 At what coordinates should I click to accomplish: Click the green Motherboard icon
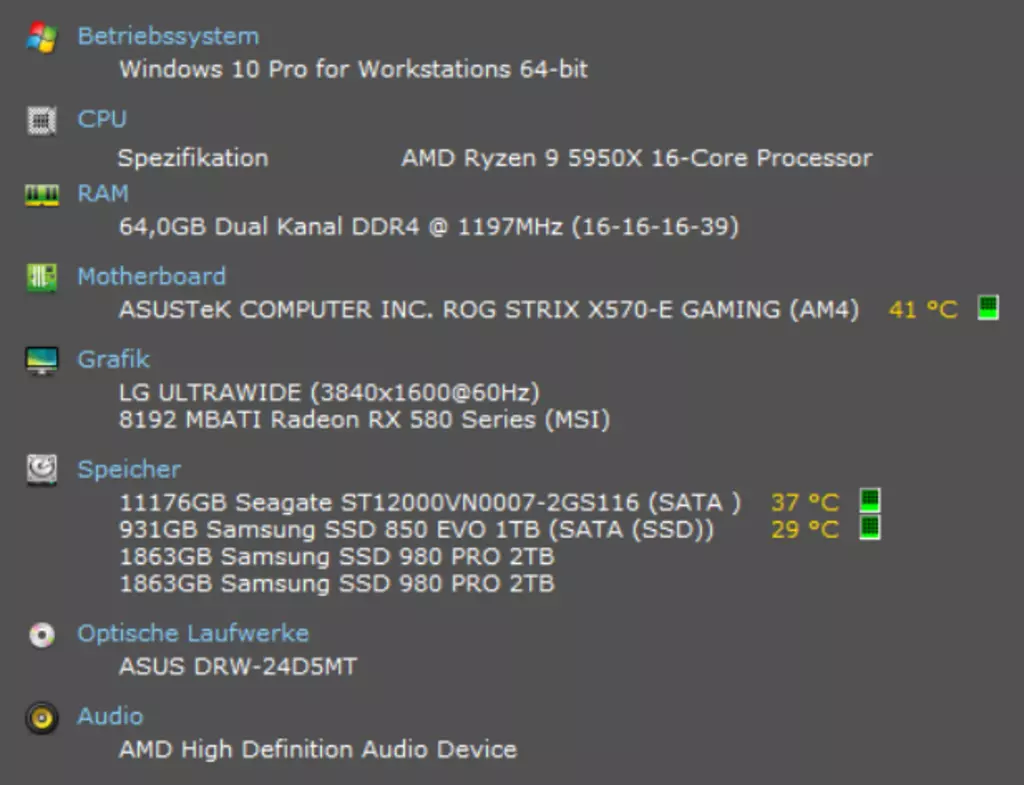pyautogui.click(x=42, y=277)
